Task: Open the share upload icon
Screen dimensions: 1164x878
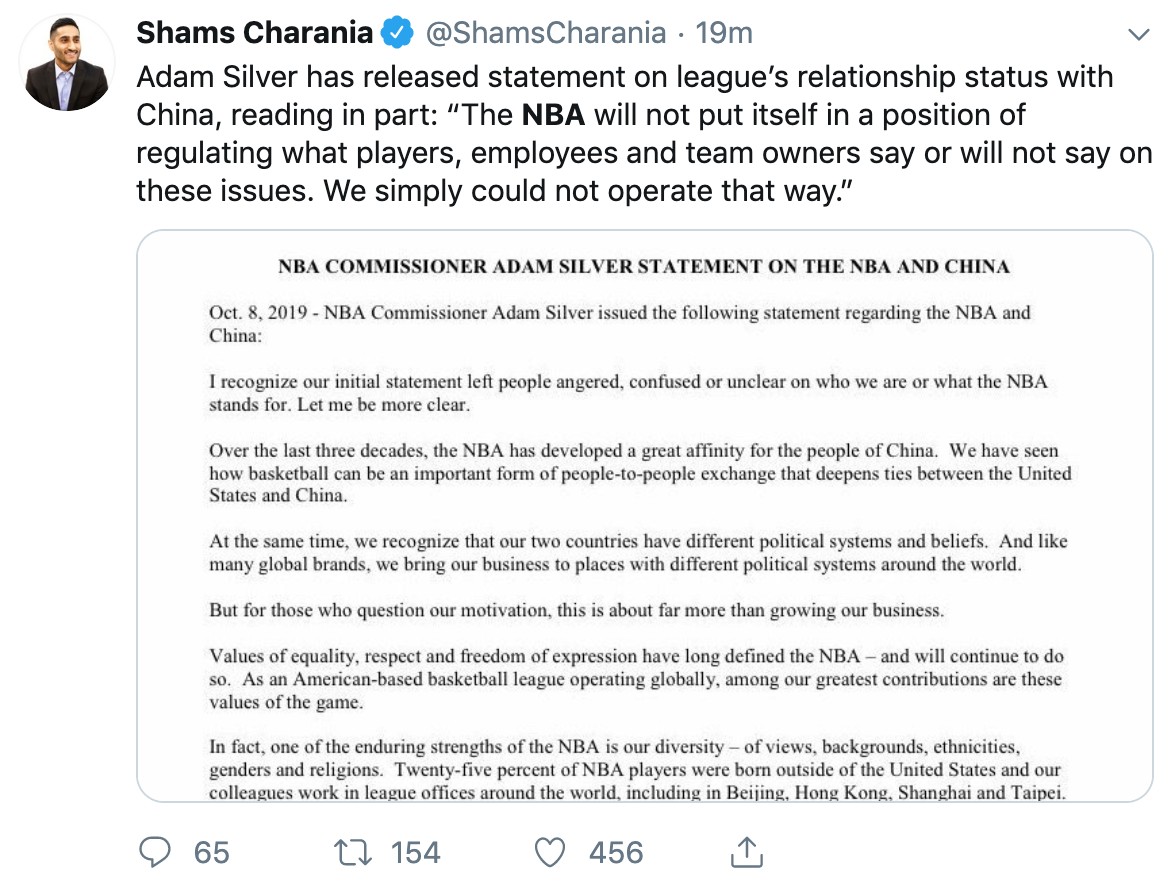Action: 747,851
